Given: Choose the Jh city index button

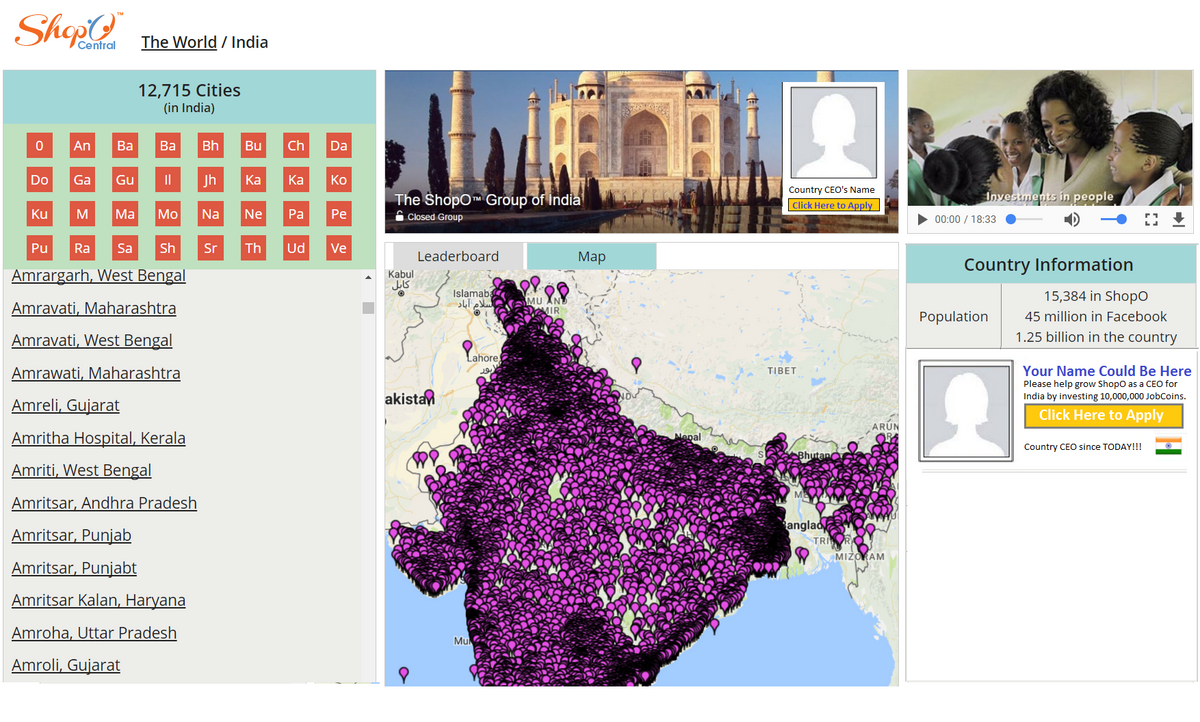Looking at the screenshot, I should pyautogui.click(x=210, y=180).
